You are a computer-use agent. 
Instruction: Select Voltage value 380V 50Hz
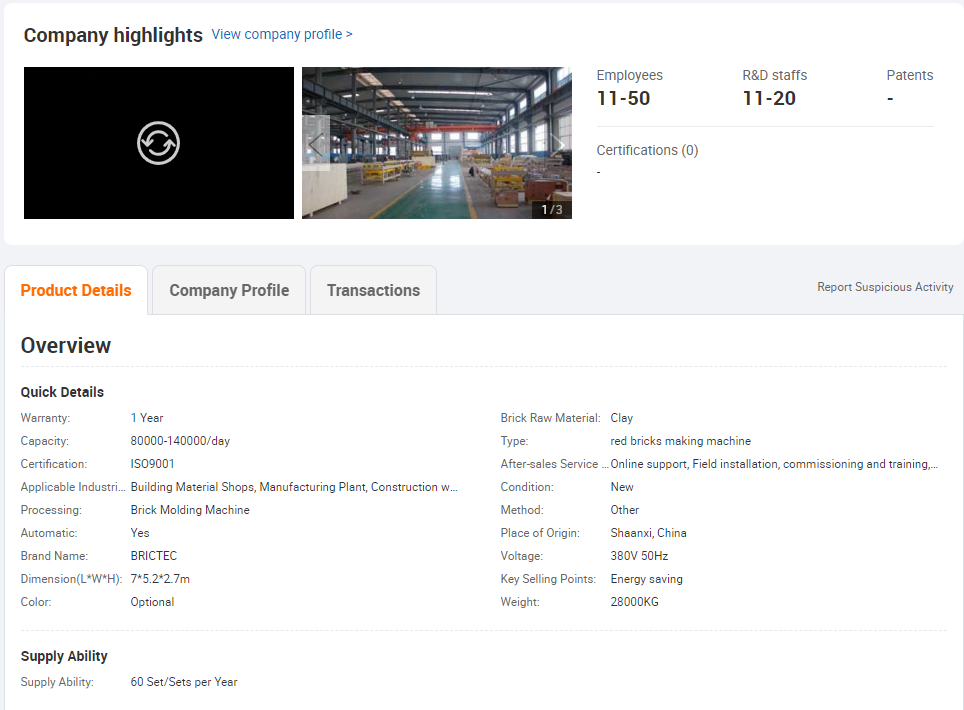[639, 556]
